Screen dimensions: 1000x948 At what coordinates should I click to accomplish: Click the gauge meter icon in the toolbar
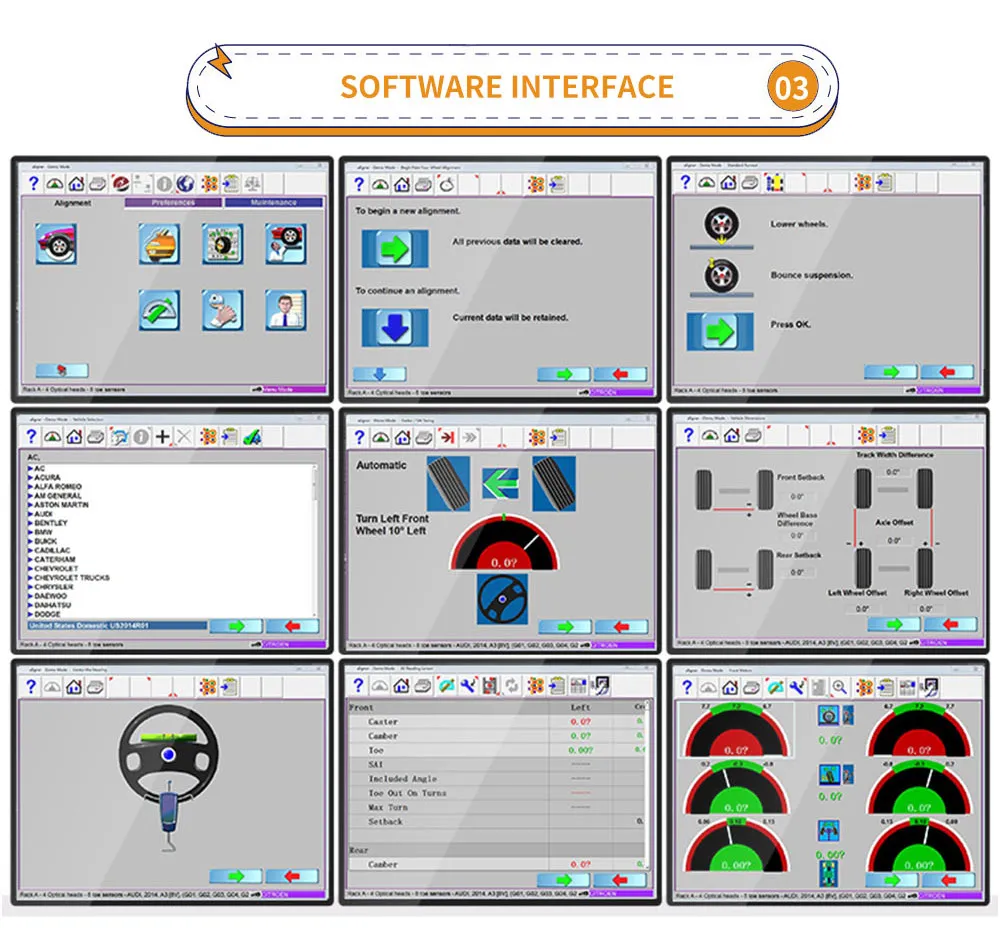(x=53, y=183)
